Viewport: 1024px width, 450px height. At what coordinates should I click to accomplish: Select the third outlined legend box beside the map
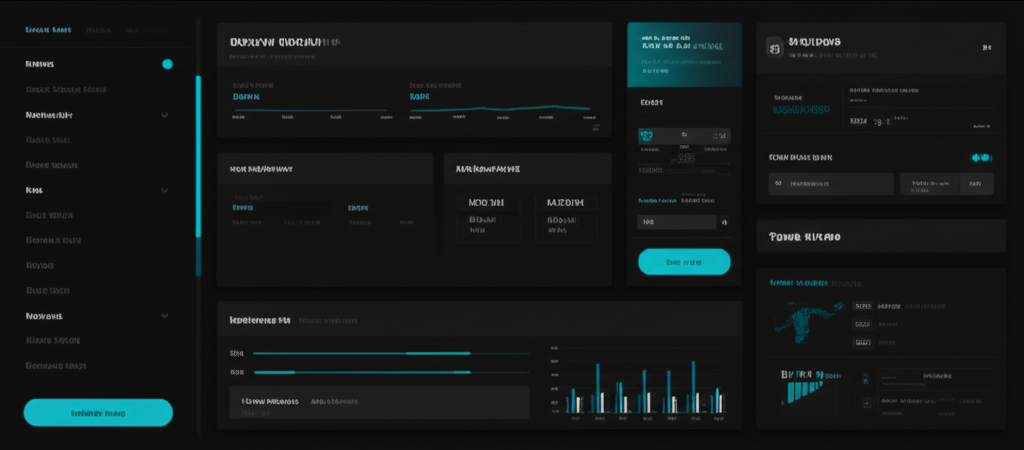tap(863, 342)
